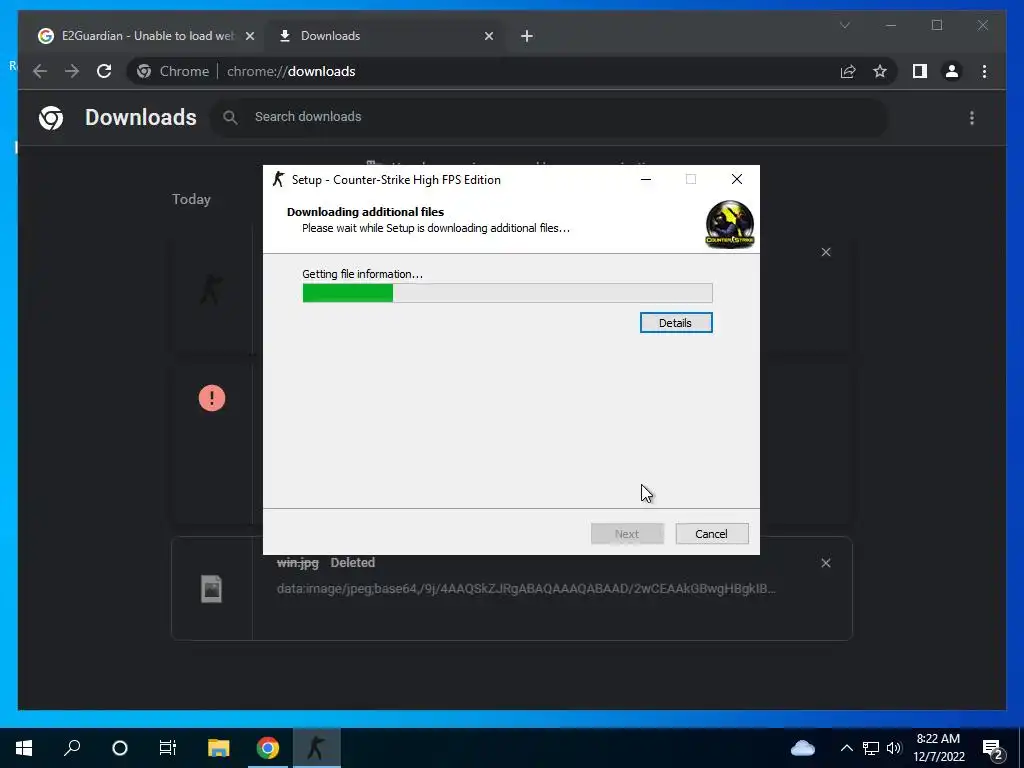Click setup dialog title bar icon
Viewport: 1024px width, 768px height.
(279, 180)
